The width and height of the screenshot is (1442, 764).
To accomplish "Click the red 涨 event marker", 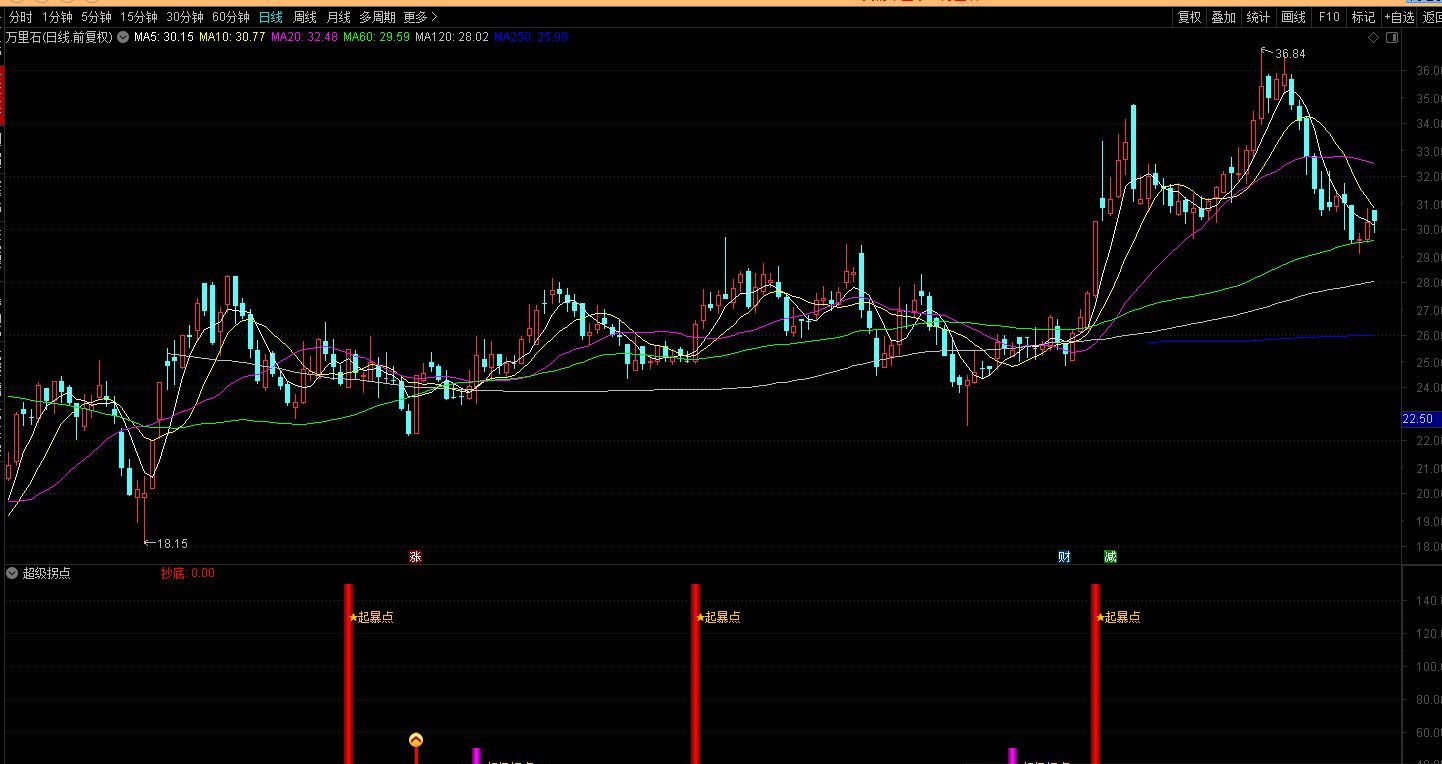I will (x=415, y=557).
